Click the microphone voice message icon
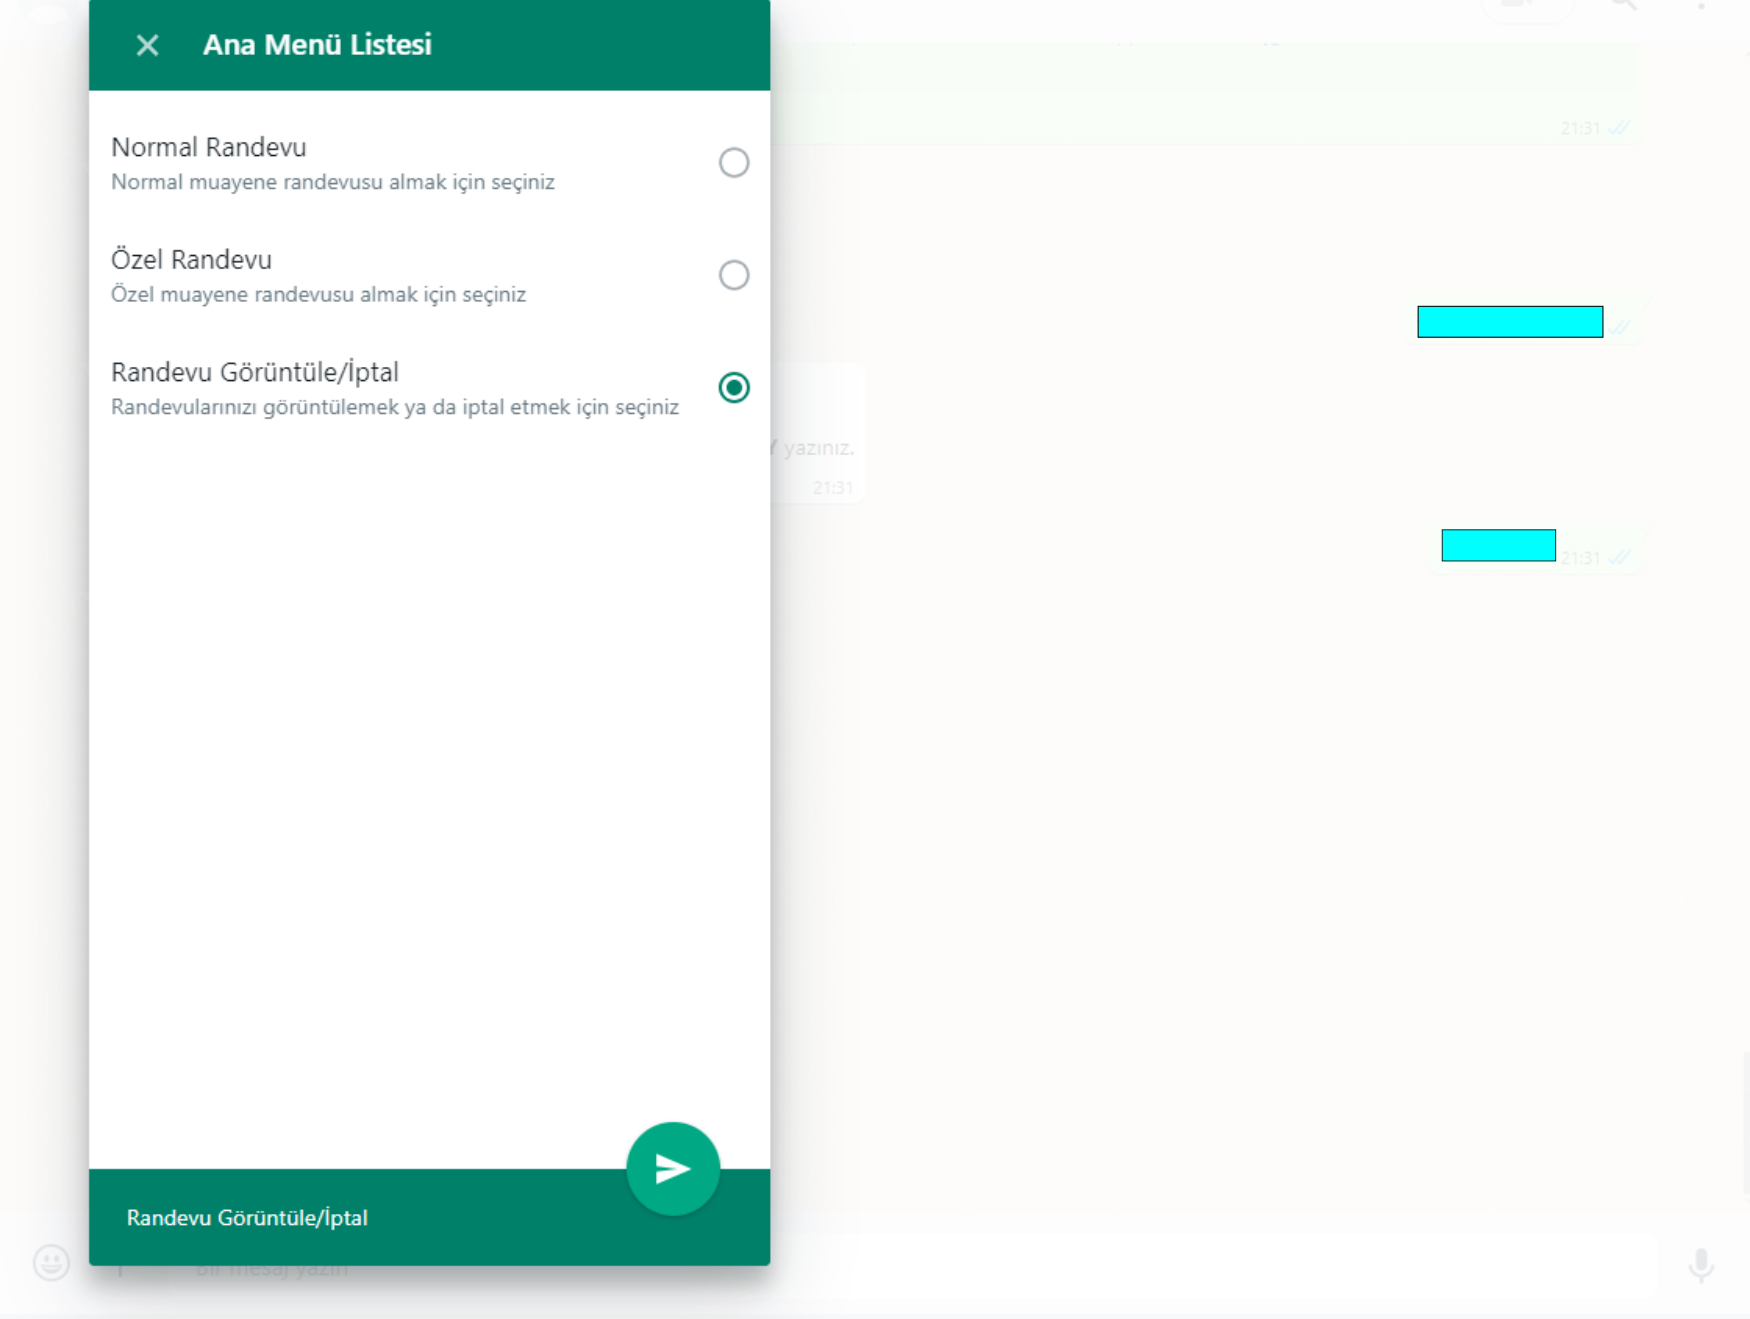This screenshot has width=1750, height=1319. pyautogui.click(x=1700, y=1265)
